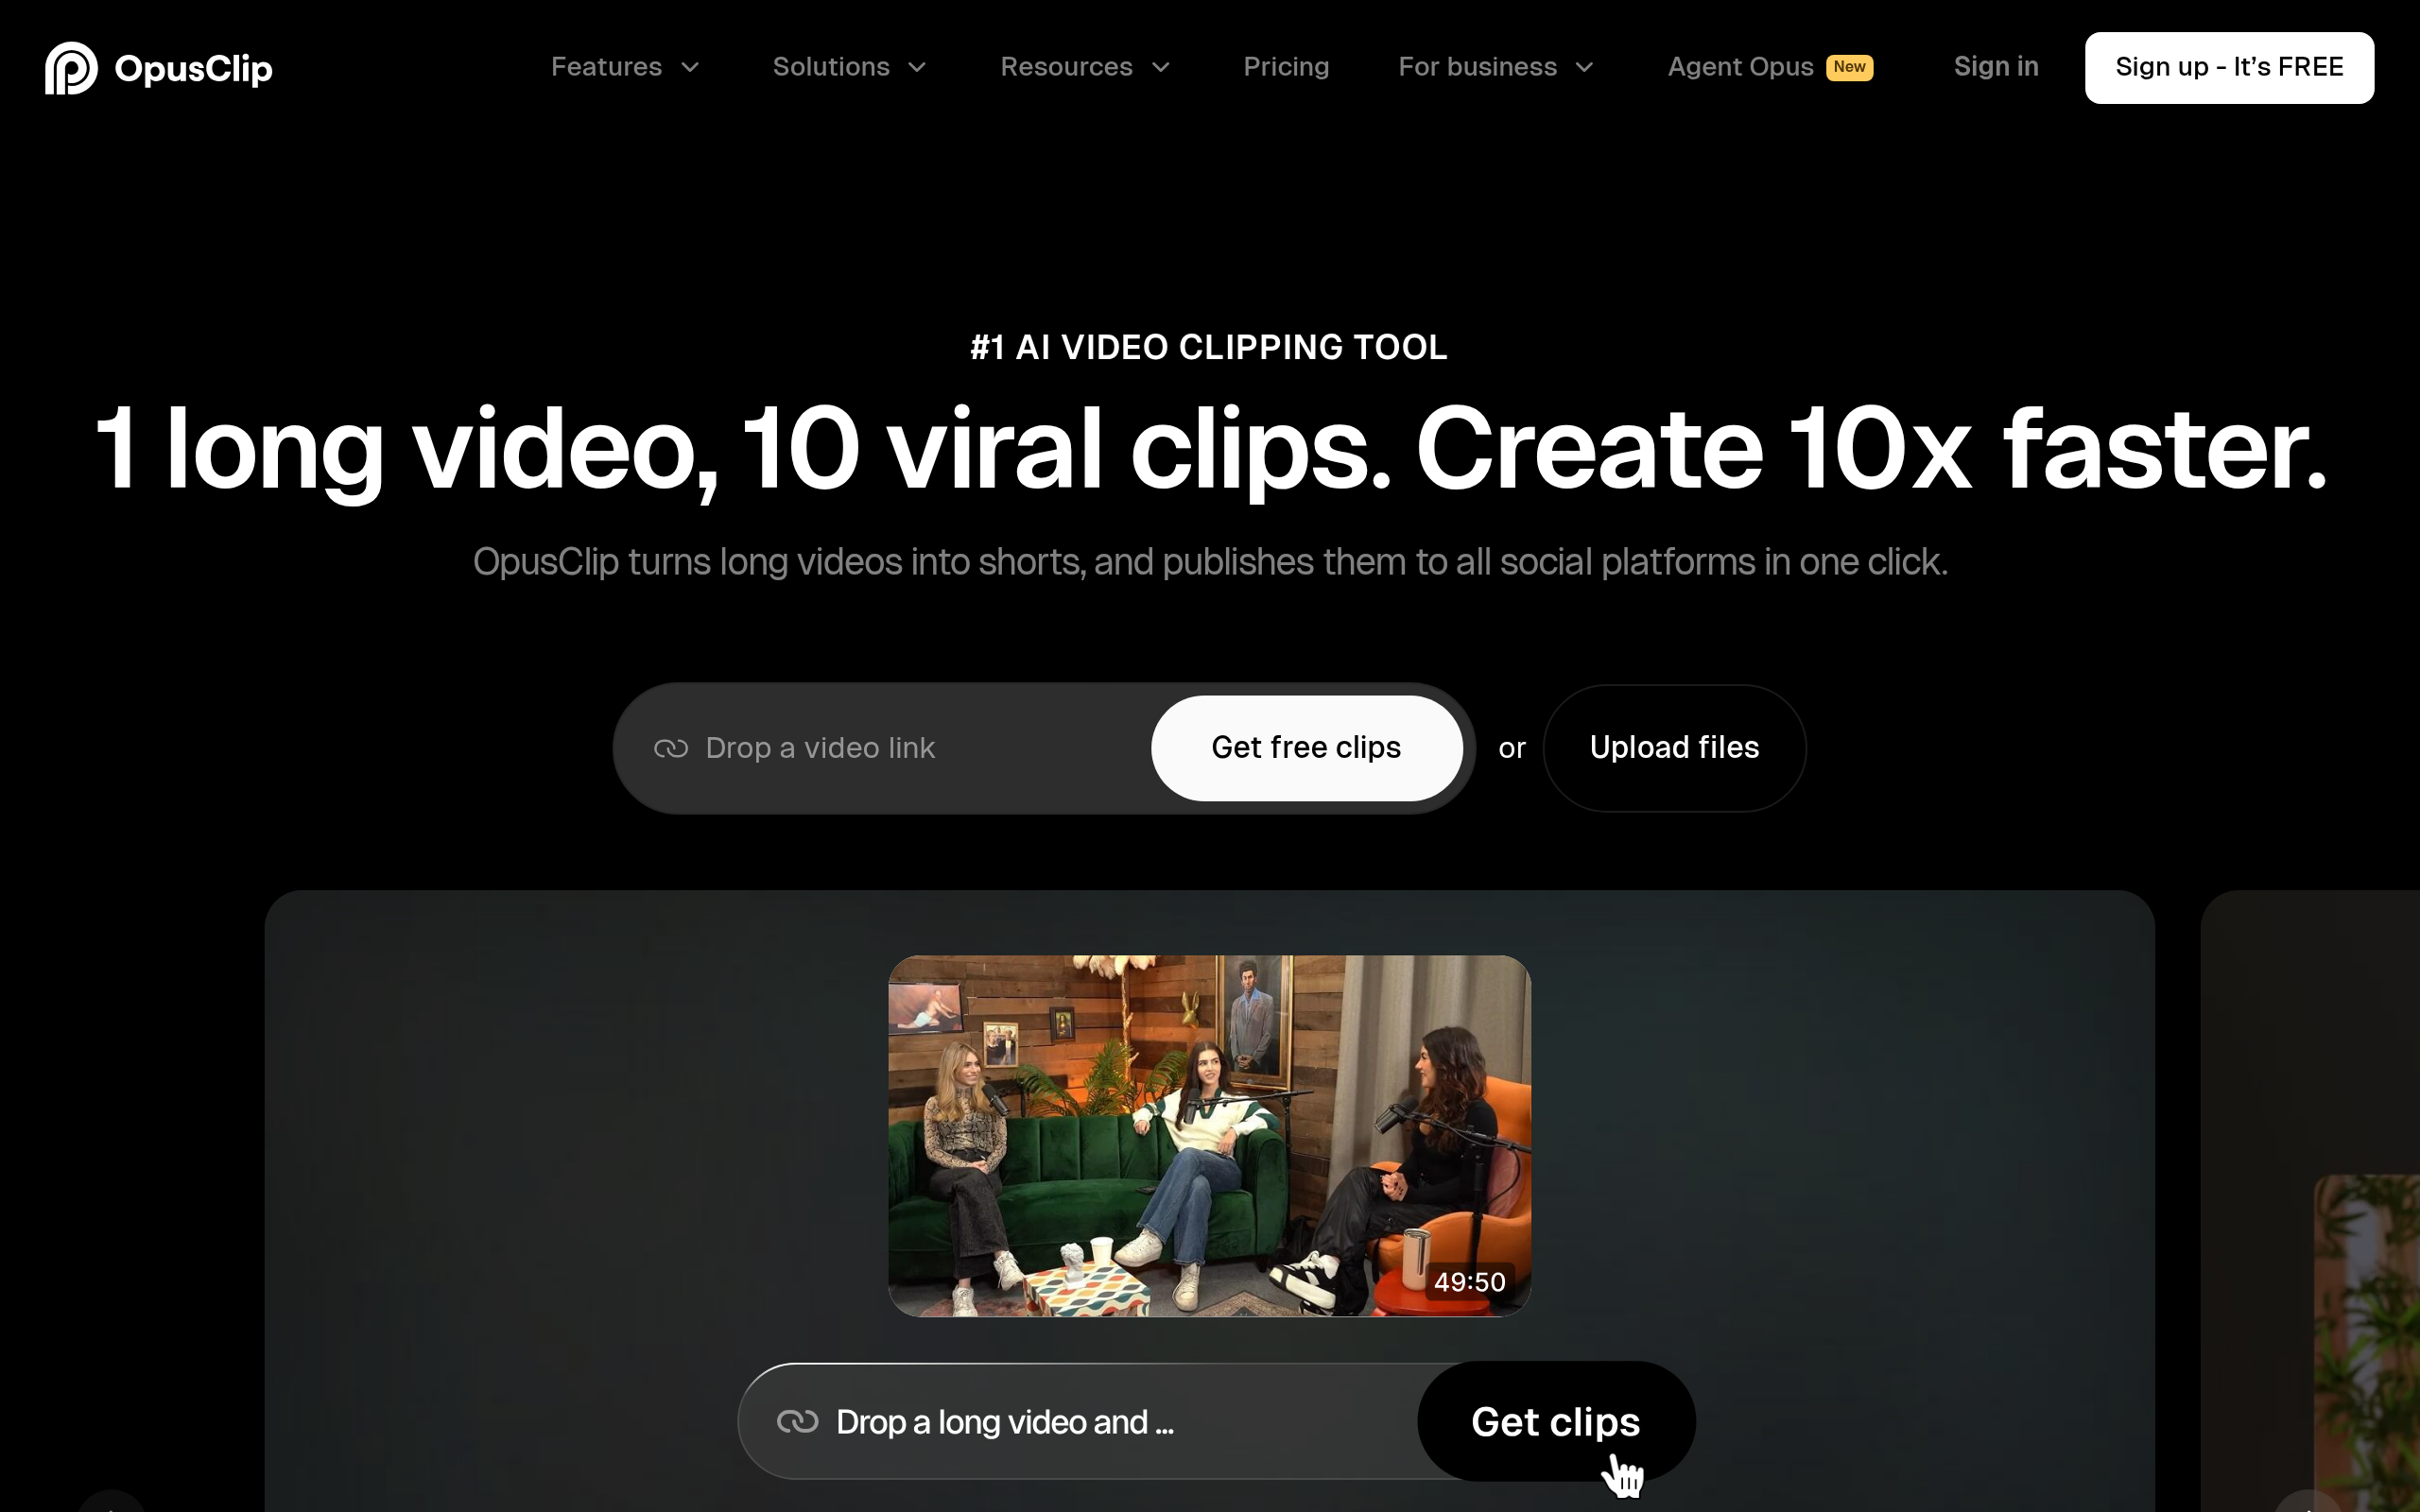Click the Get free clips button
This screenshot has height=1512, width=2420.
[1307, 748]
